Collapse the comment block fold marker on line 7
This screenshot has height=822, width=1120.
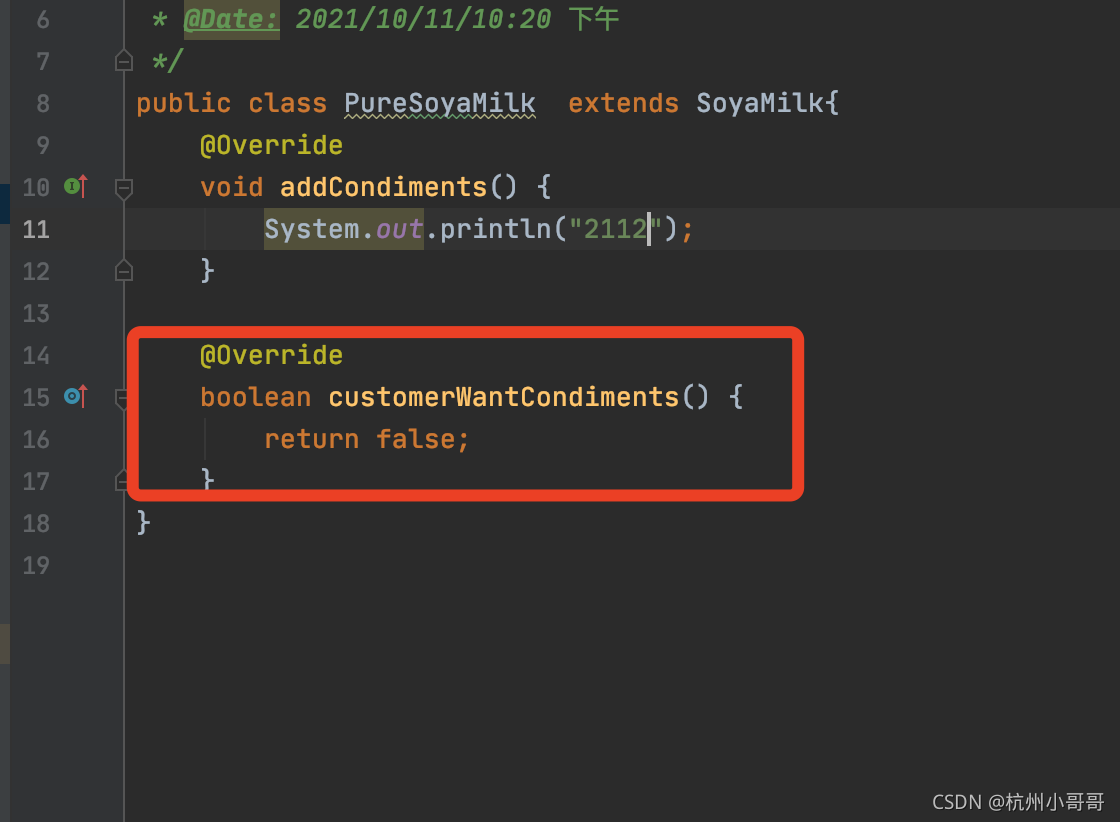click(x=124, y=61)
